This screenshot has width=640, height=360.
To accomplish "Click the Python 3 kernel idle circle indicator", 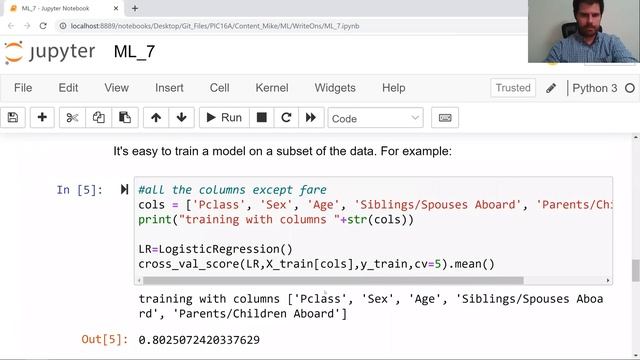I will pos(630,88).
